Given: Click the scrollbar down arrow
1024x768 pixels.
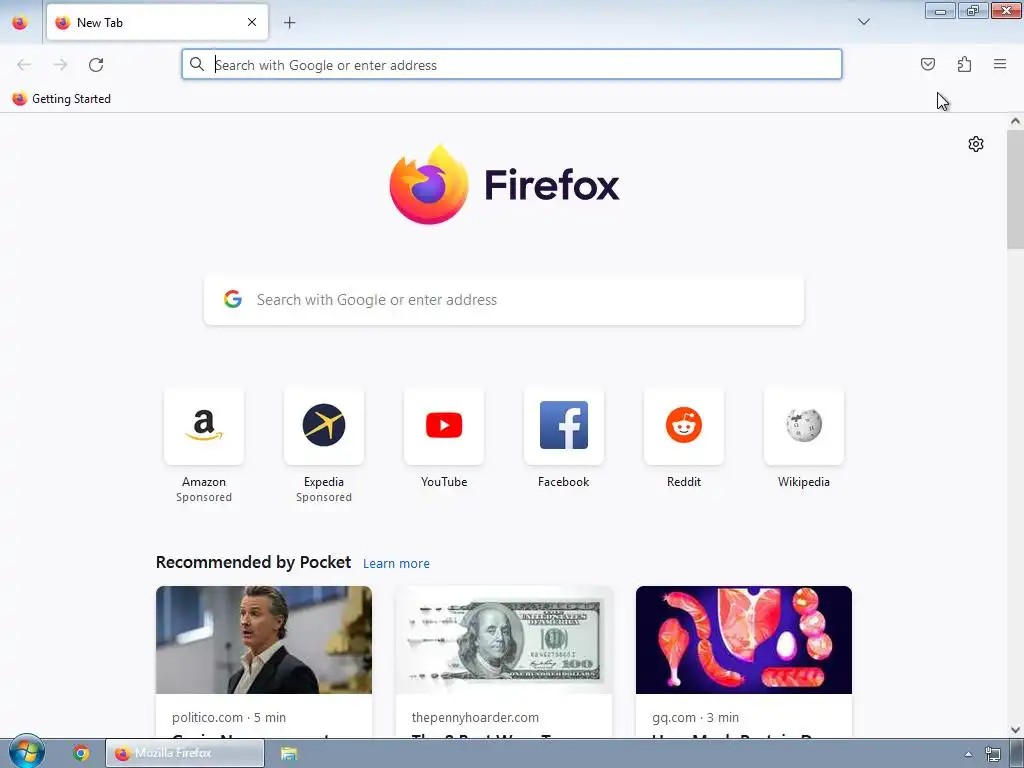Looking at the screenshot, I should pyautogui.click(x=1015, y=729).
